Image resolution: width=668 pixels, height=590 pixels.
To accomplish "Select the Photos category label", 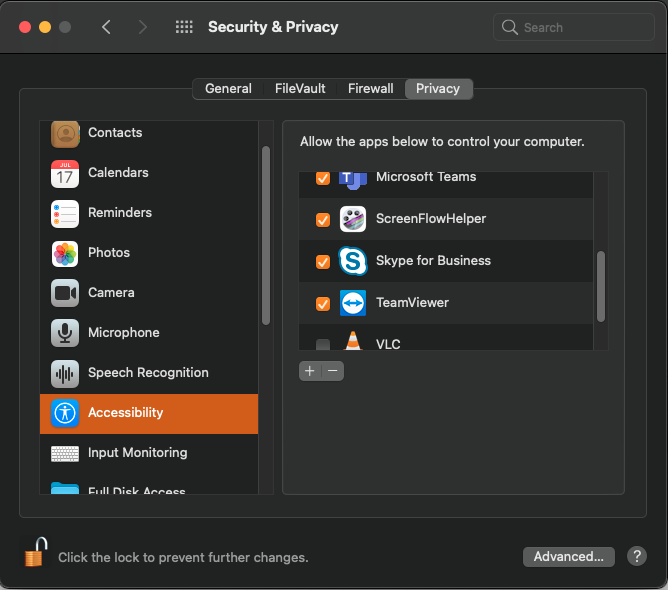I will click(109, 253).
